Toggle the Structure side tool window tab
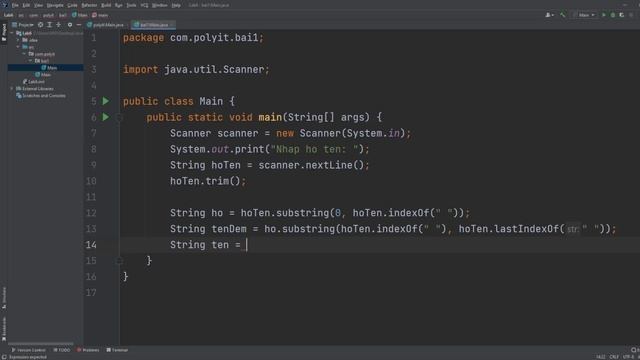This screenshot has height=360, width=640. [4, 298]
